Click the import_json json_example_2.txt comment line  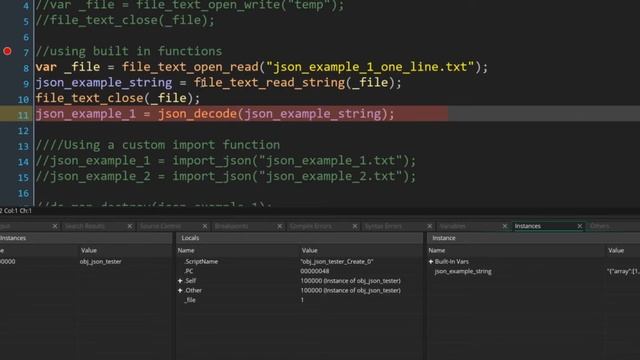click(226, 176)
